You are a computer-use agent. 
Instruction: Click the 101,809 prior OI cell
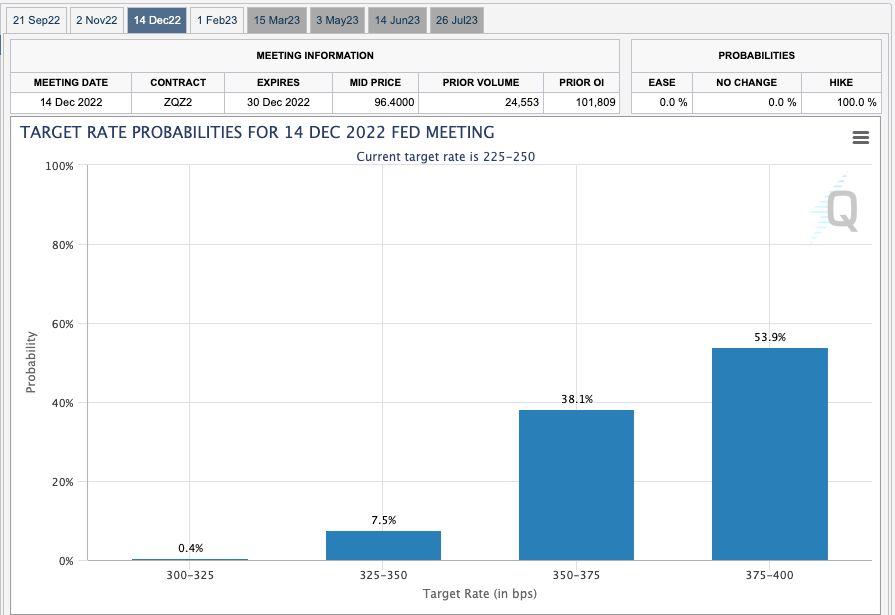pos(581,102)
